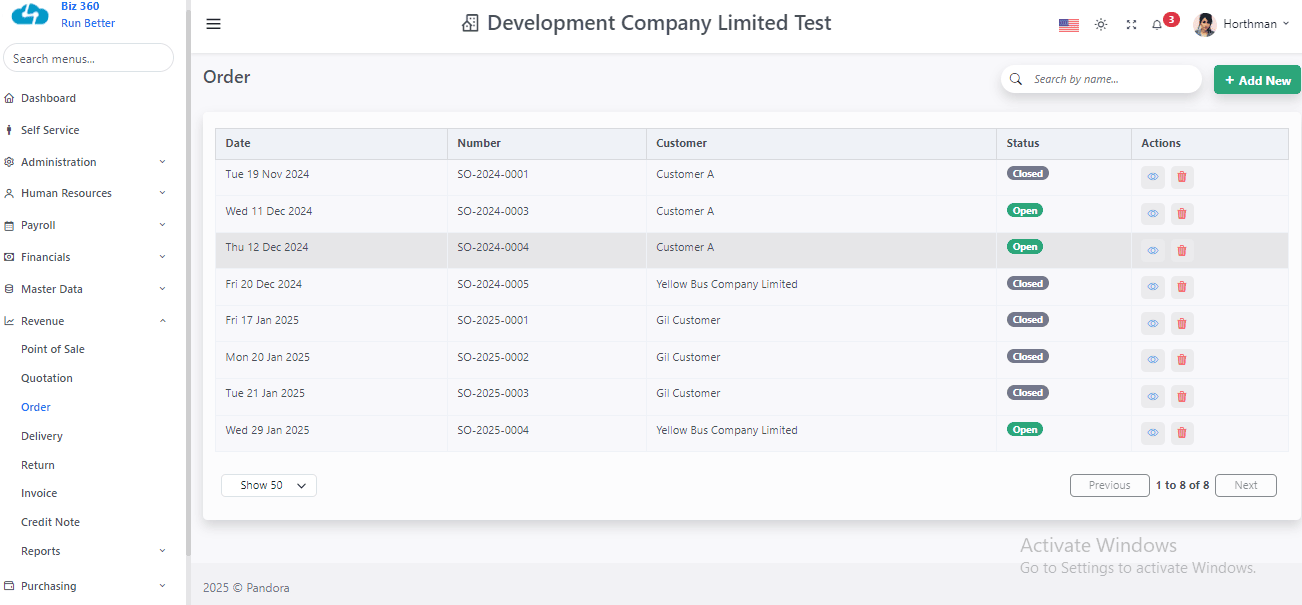Expand the Payroll menu chevron
The width and height of the screenshot is (1302, 605).
coord(163,225)
